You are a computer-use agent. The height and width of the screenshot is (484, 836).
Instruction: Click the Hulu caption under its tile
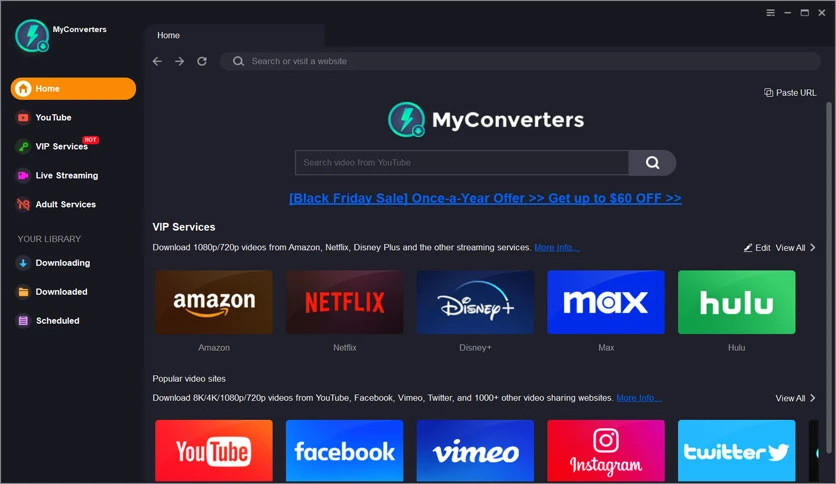click(736, 348)
